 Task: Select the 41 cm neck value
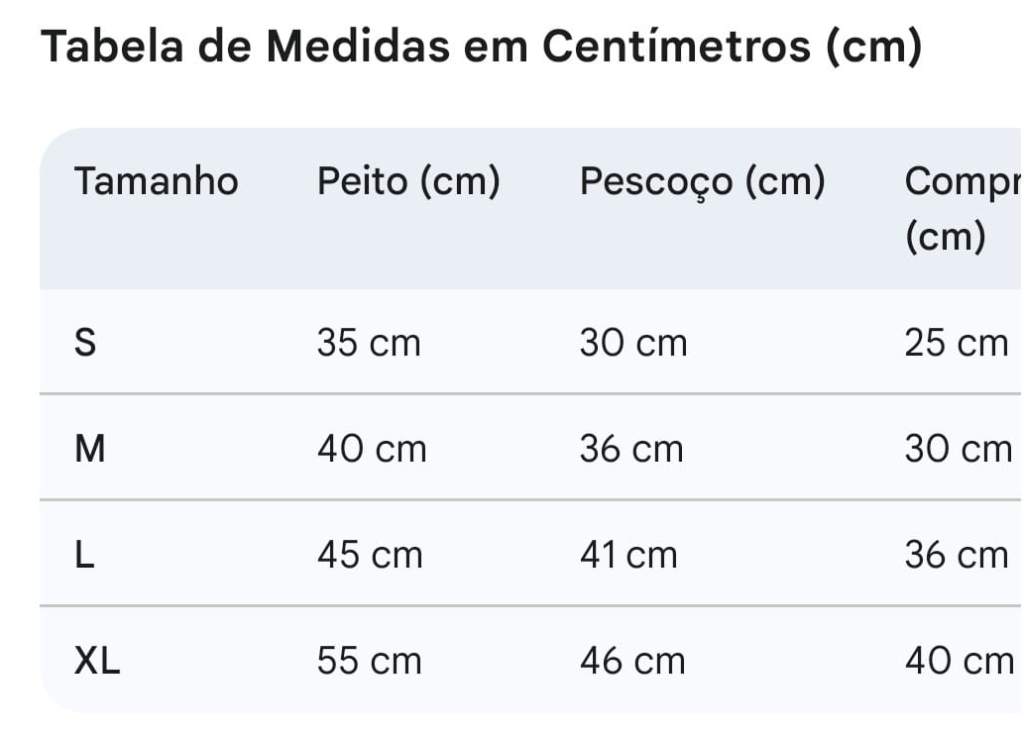[628, 555]
